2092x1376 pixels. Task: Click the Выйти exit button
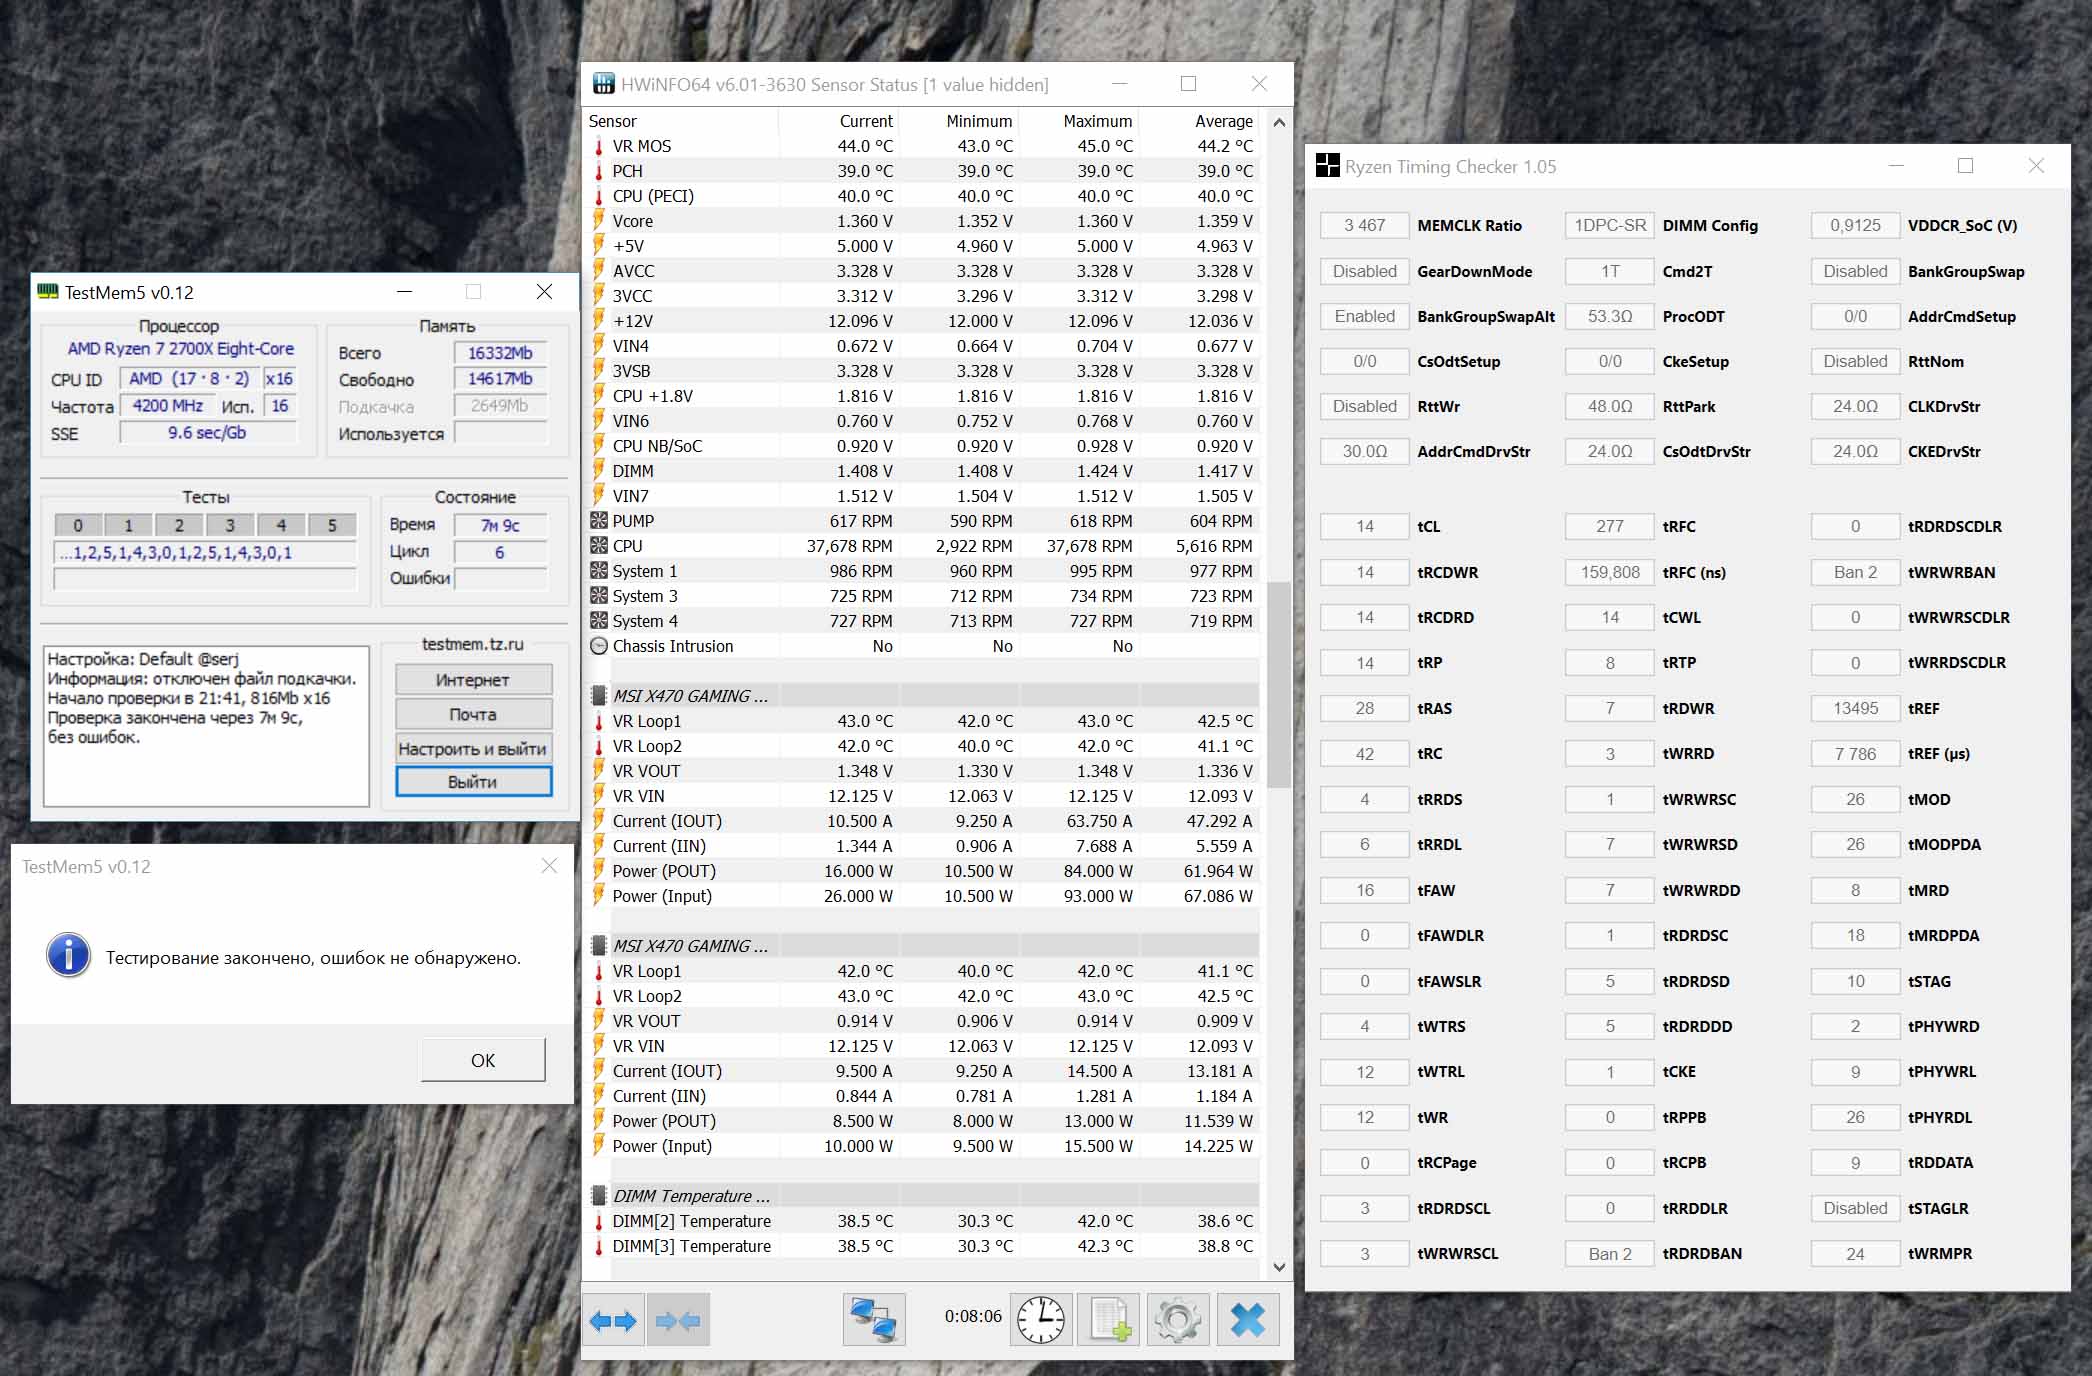pos(473,782)
